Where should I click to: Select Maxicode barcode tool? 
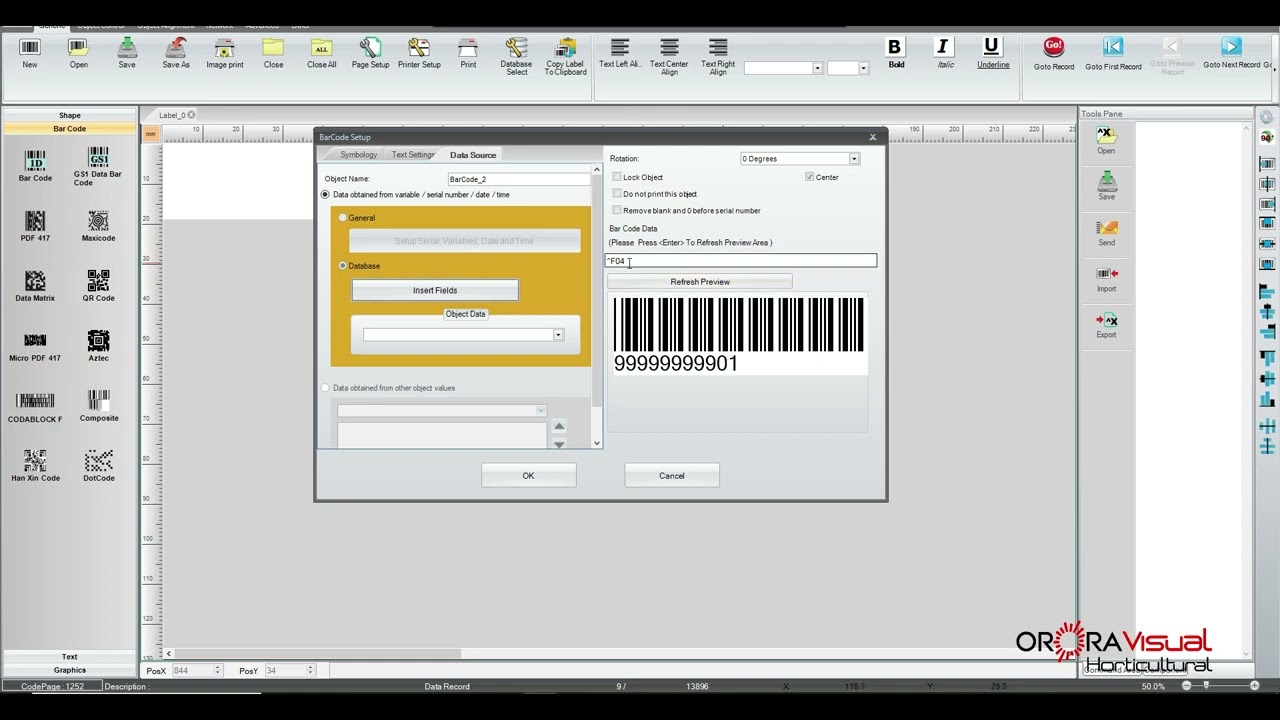98,226
